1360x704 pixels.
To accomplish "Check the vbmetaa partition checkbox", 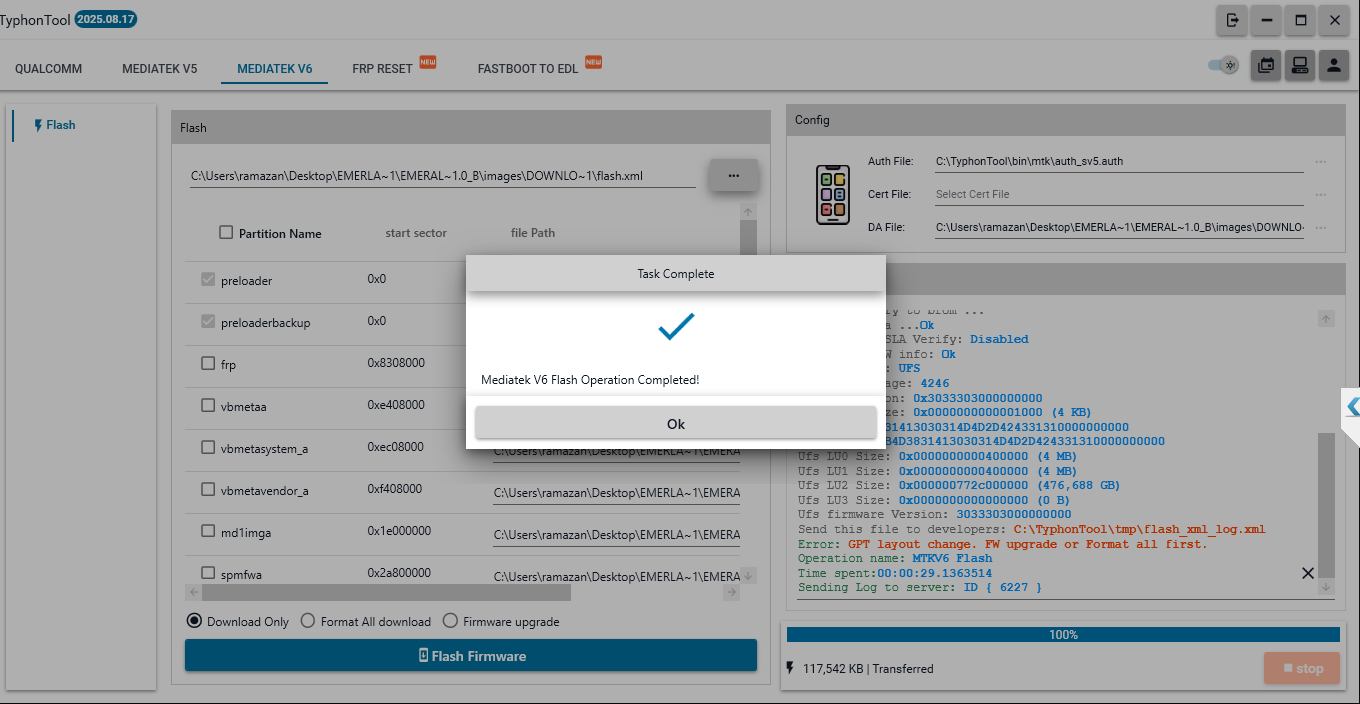I will pos(208,405).
